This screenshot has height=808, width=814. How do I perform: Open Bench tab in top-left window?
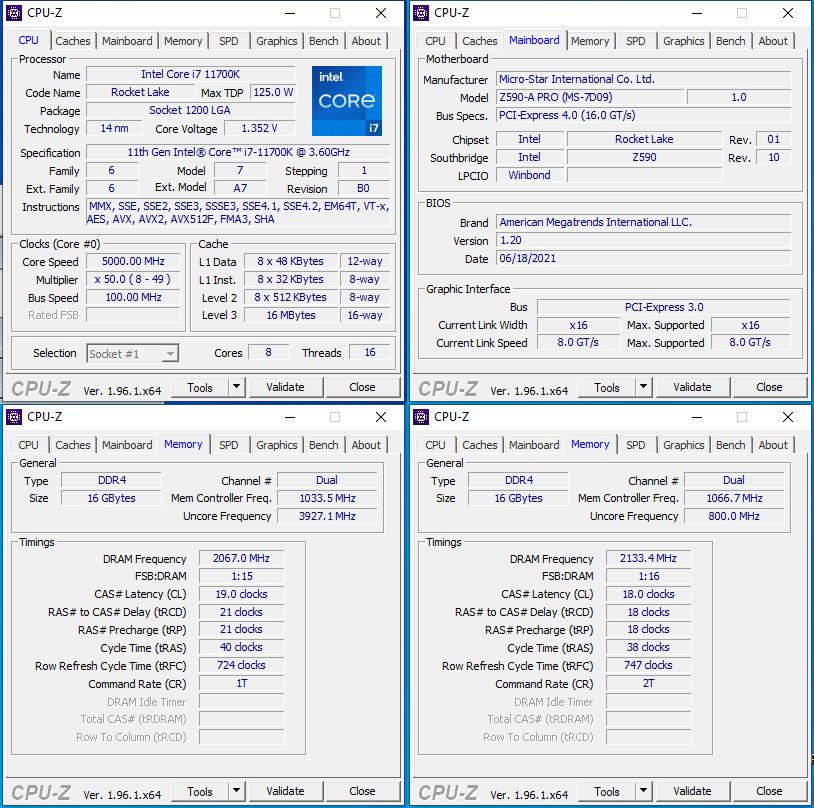coord(323,41)
